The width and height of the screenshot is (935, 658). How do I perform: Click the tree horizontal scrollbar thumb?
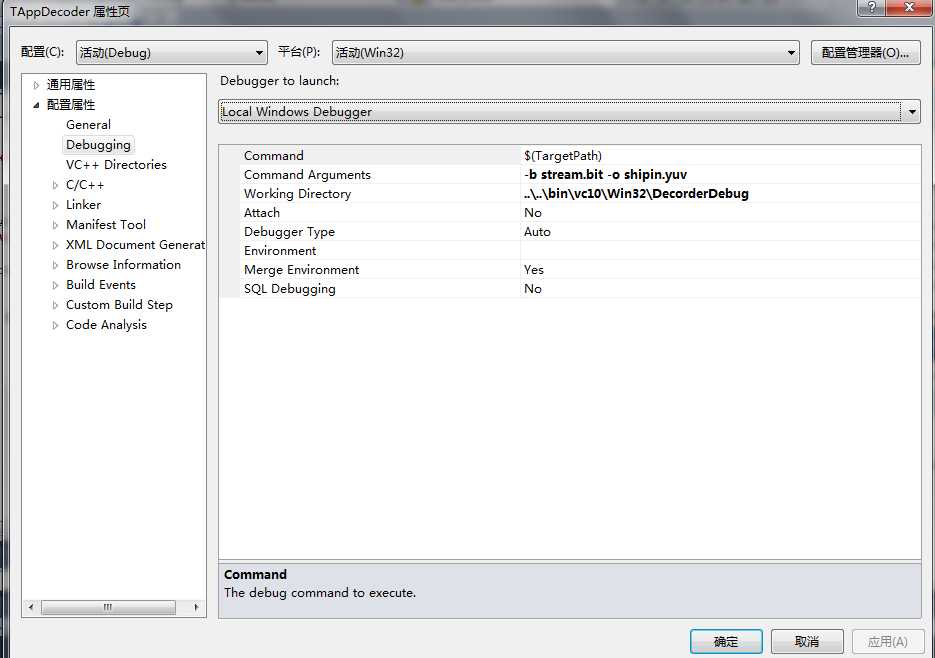(x=108, y=607)
